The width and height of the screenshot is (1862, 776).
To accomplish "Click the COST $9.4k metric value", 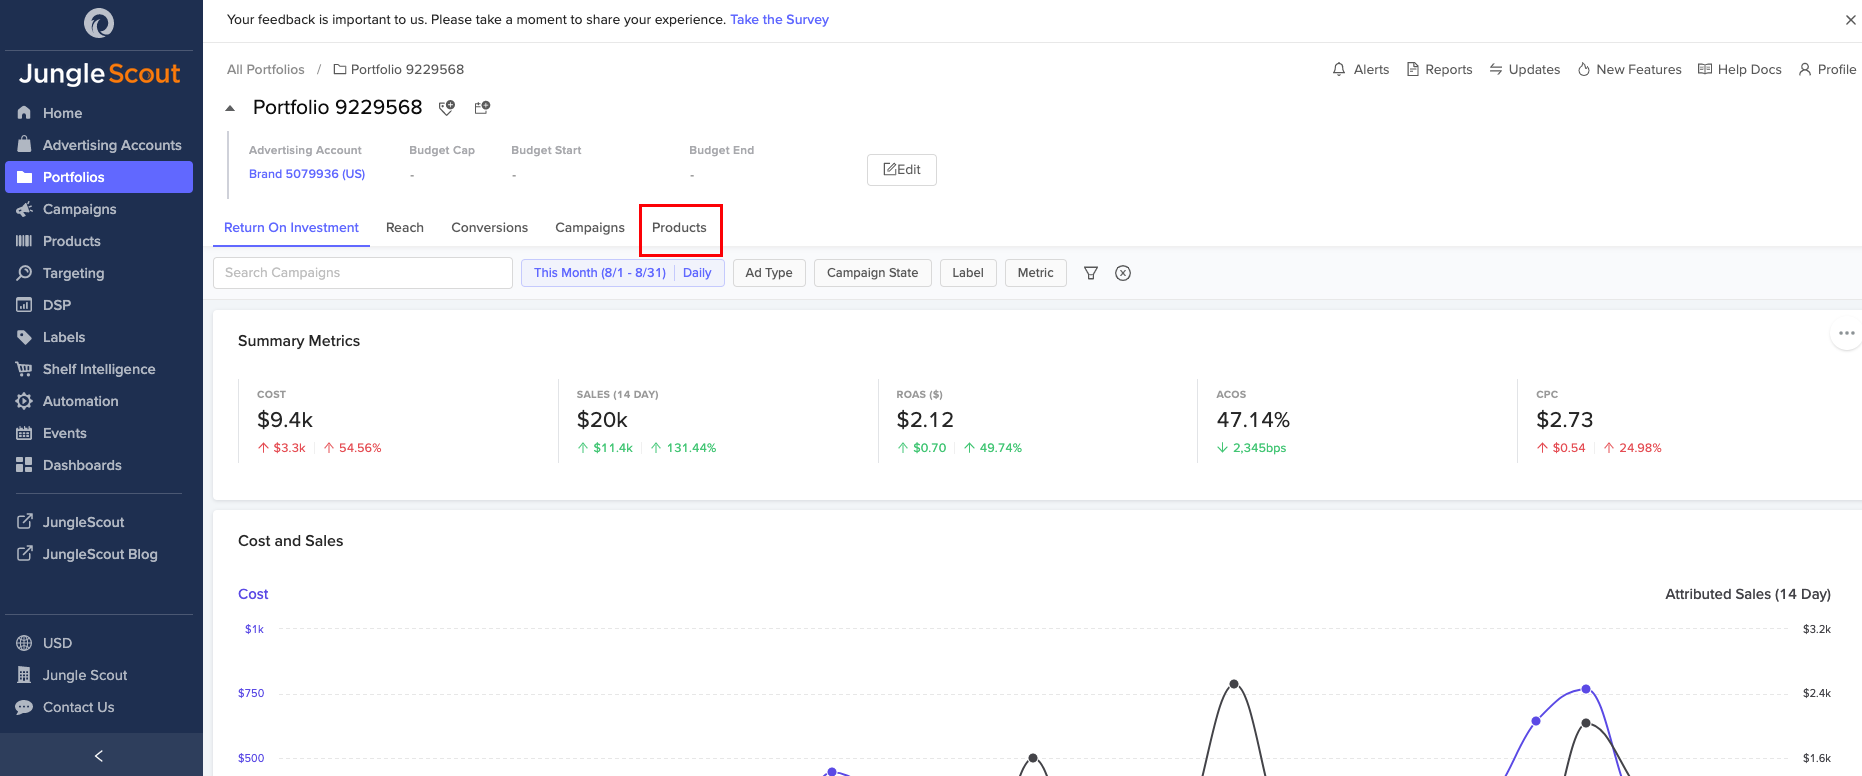I will point(285,420).
